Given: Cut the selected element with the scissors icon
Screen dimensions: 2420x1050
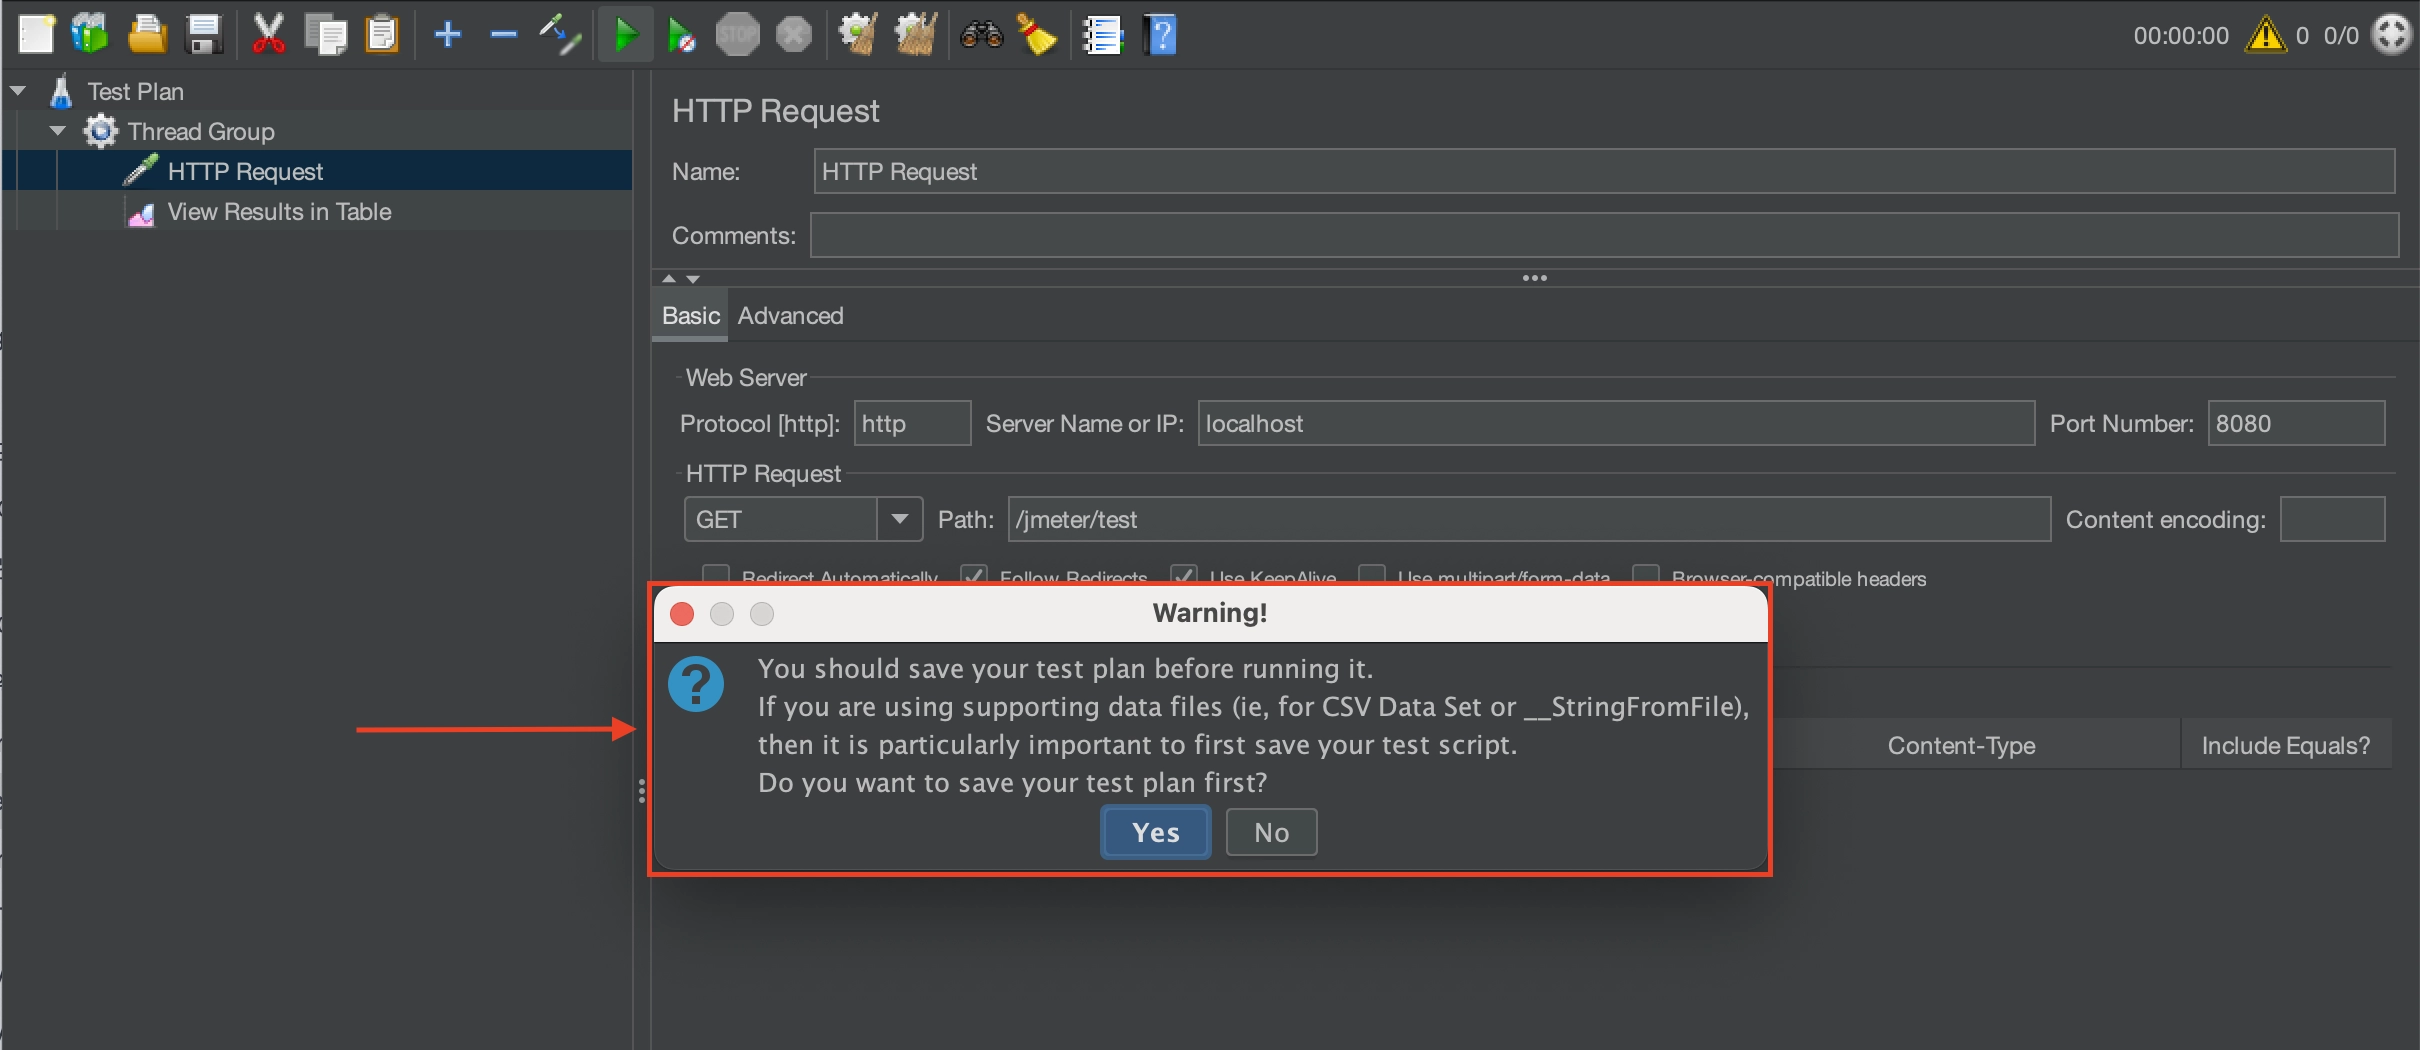Looking at the screenshot, I should pos(268,35).
